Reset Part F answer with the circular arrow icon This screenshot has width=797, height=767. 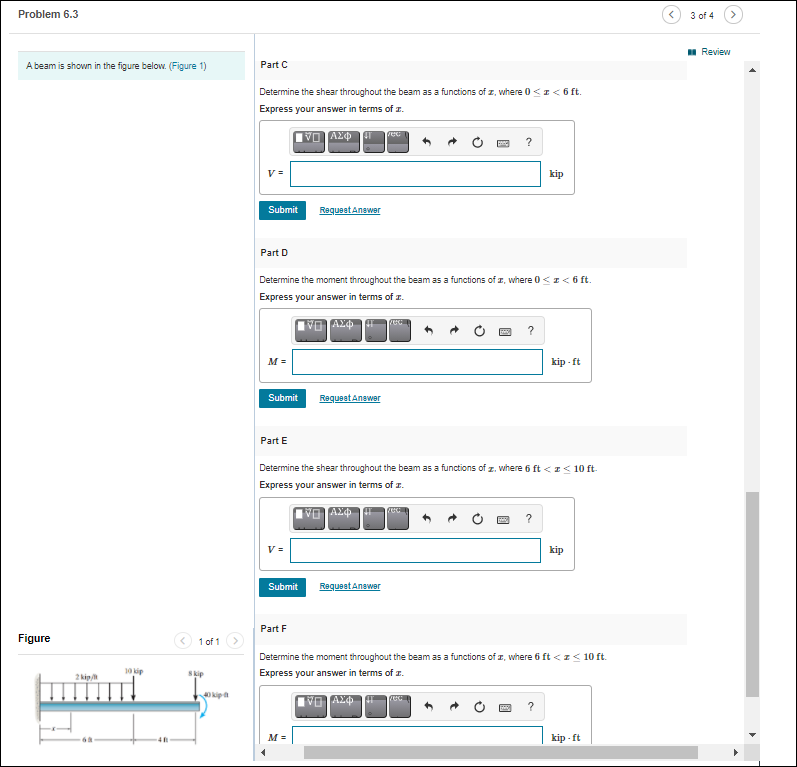point(479,707)
